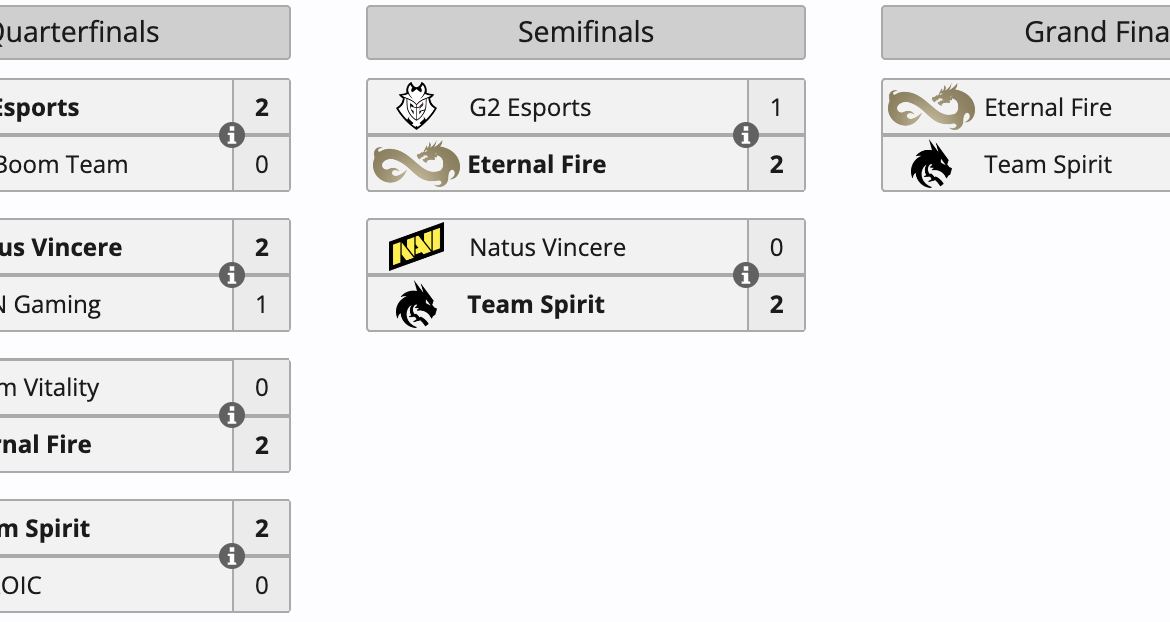1170x622 pixels.
Task: Click G2 Esports team name in Semifinals
Action: [530, 108]
